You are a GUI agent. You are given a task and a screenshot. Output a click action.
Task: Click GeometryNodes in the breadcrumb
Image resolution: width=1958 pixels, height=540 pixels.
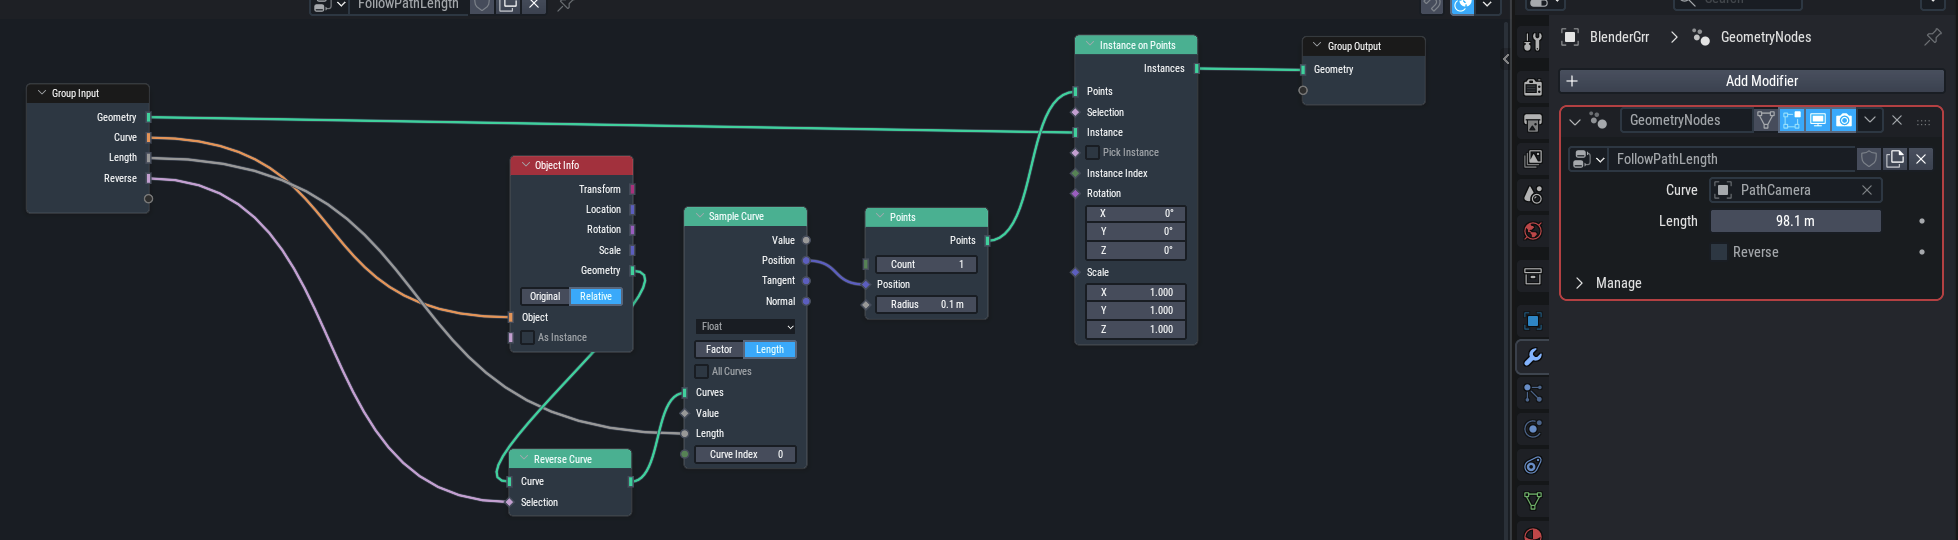coord(1765,37)
